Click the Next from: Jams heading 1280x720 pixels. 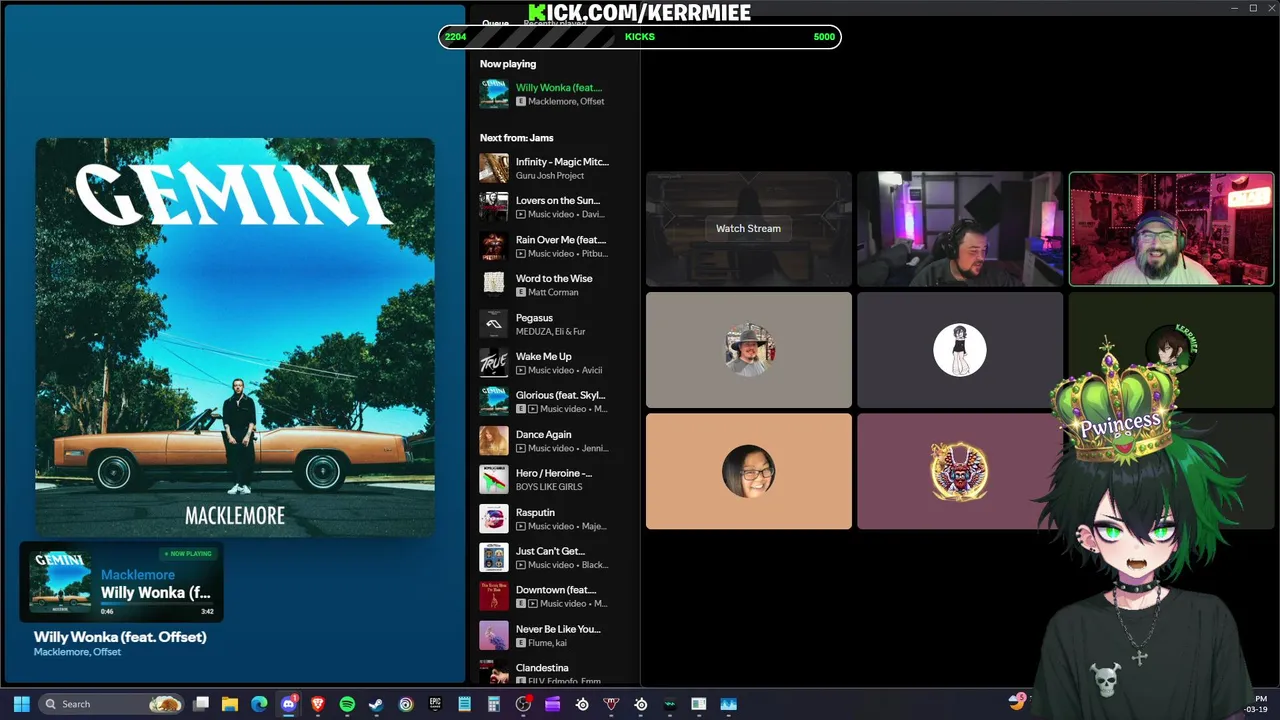coord(516,138)
